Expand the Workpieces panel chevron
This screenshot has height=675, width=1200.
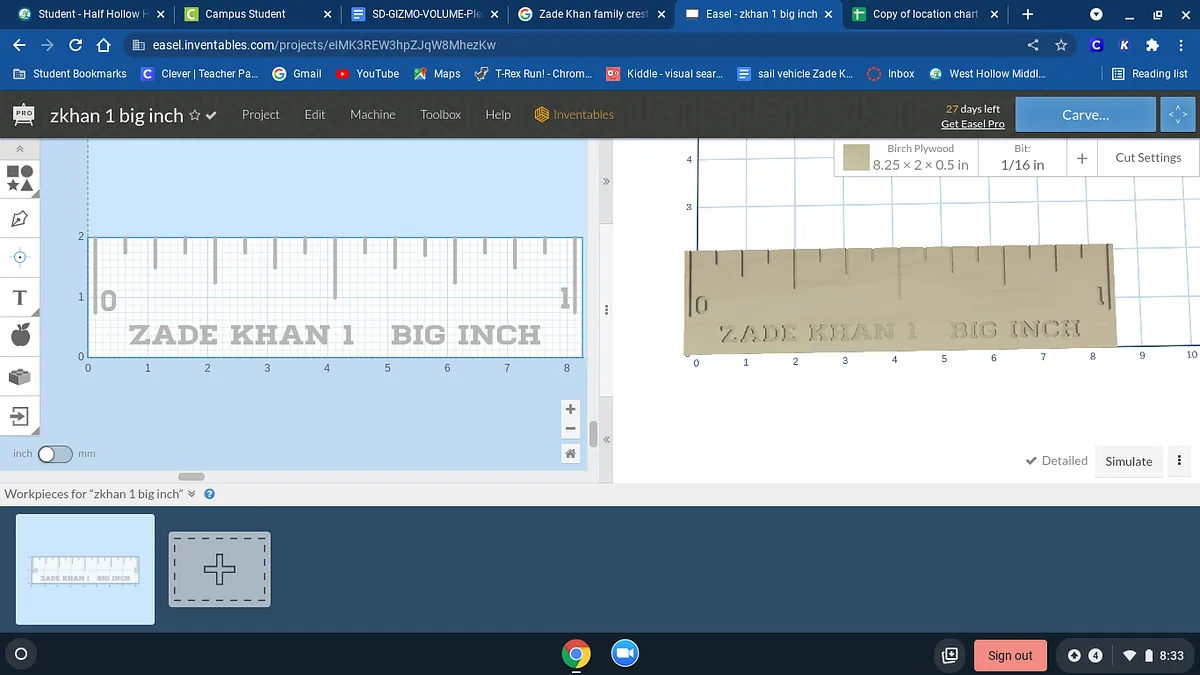(192, 494)
